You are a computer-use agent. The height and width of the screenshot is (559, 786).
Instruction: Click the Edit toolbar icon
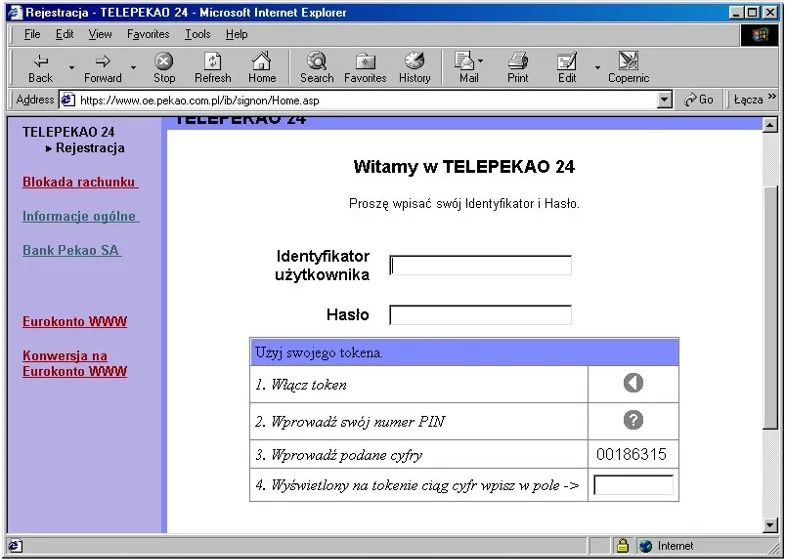coord(567,68)
